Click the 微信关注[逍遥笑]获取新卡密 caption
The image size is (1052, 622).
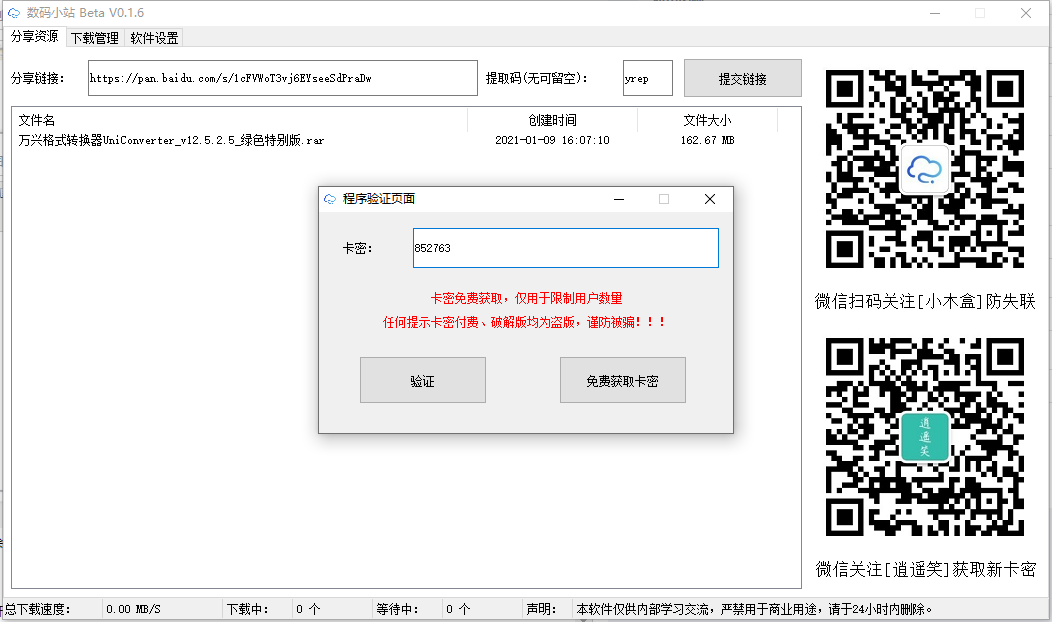925,570
